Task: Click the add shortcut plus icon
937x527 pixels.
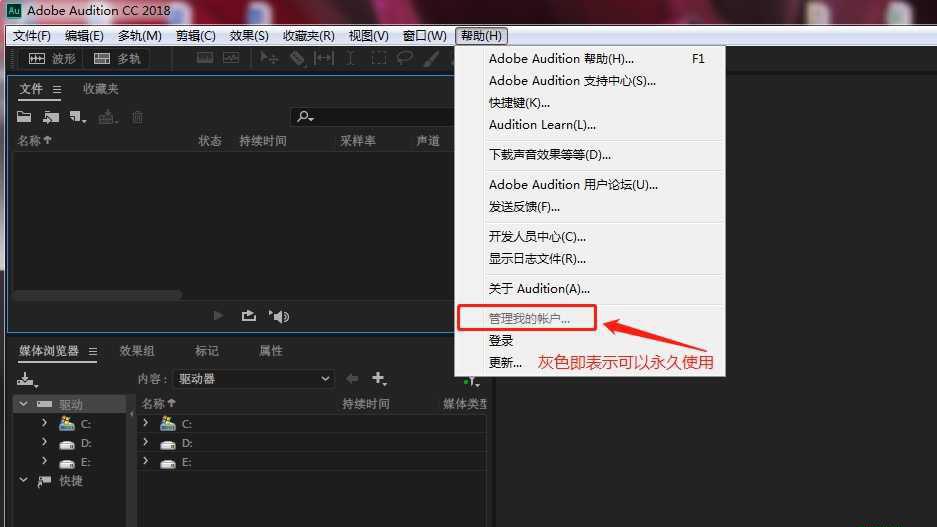Action: 379,378
